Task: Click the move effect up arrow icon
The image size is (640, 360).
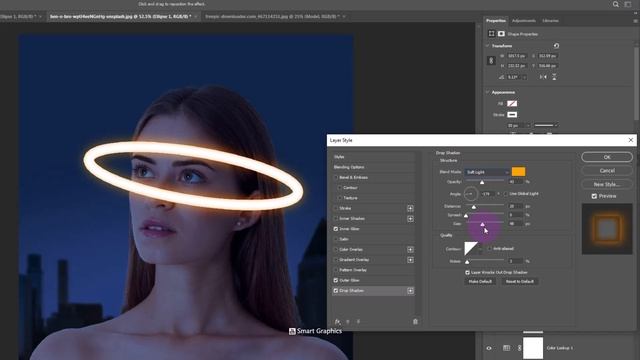Action: coord(348,322)
